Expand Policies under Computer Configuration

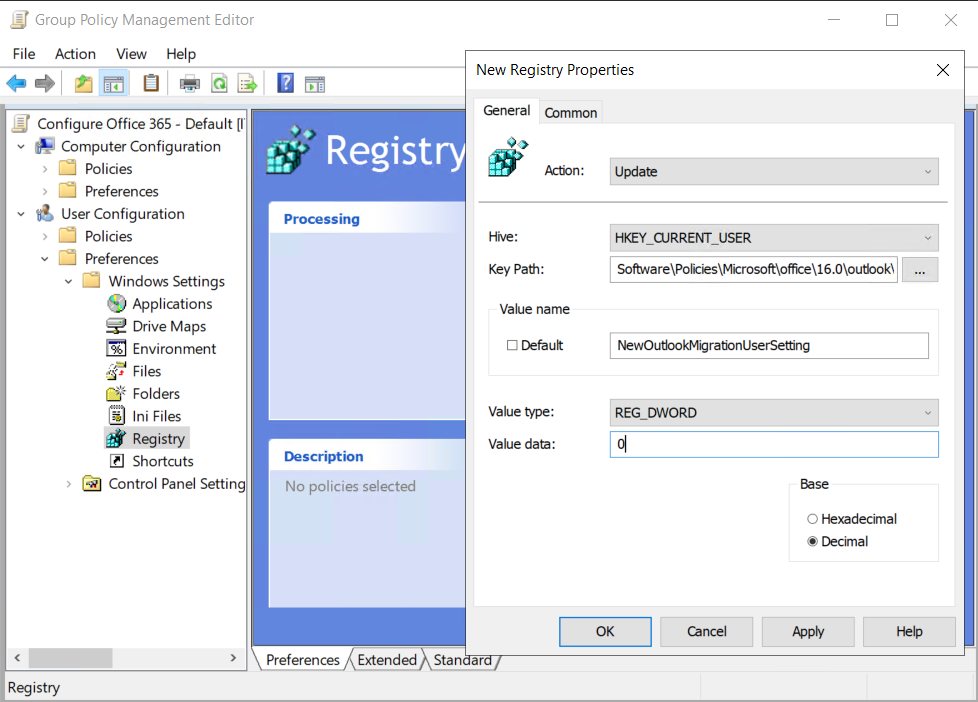(x=45, y=169)
